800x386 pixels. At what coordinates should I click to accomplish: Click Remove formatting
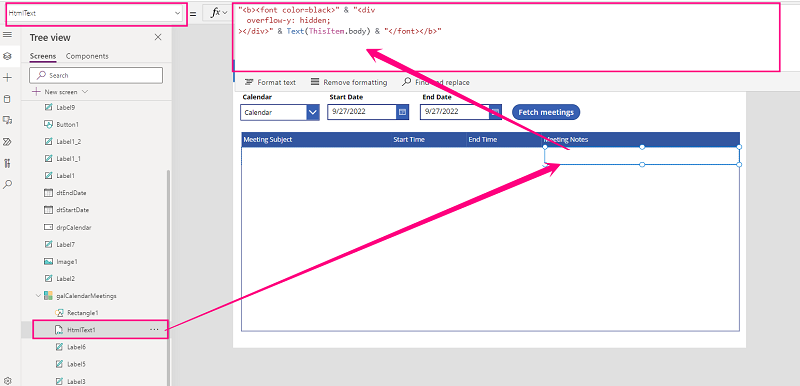[x=349, y=82]
